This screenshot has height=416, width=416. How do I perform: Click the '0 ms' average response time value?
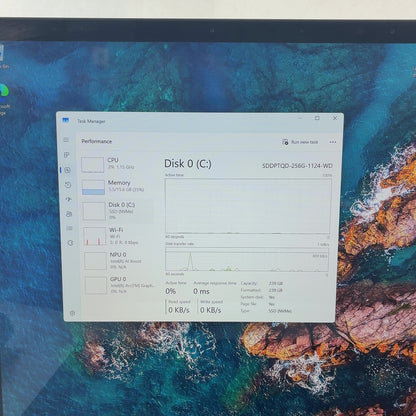pyautogui.click(x=201, y=291)
